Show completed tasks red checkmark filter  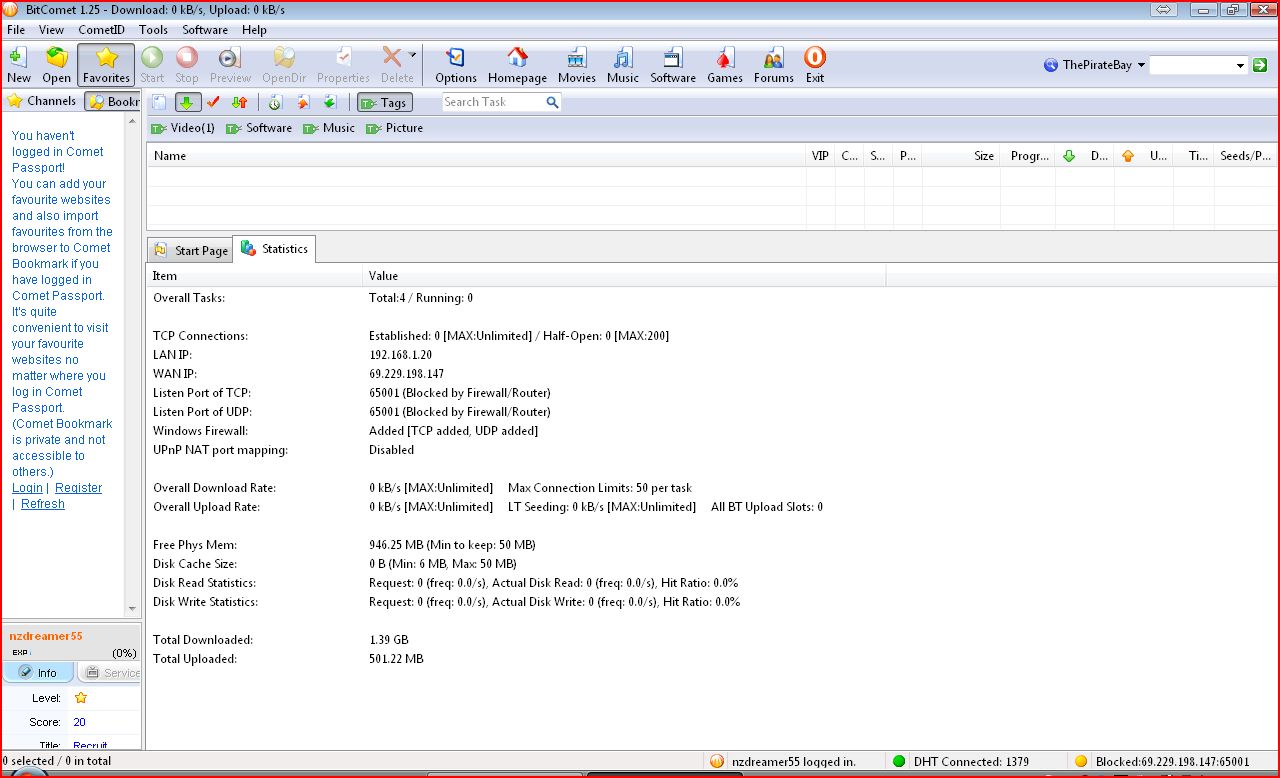(213, 102)
